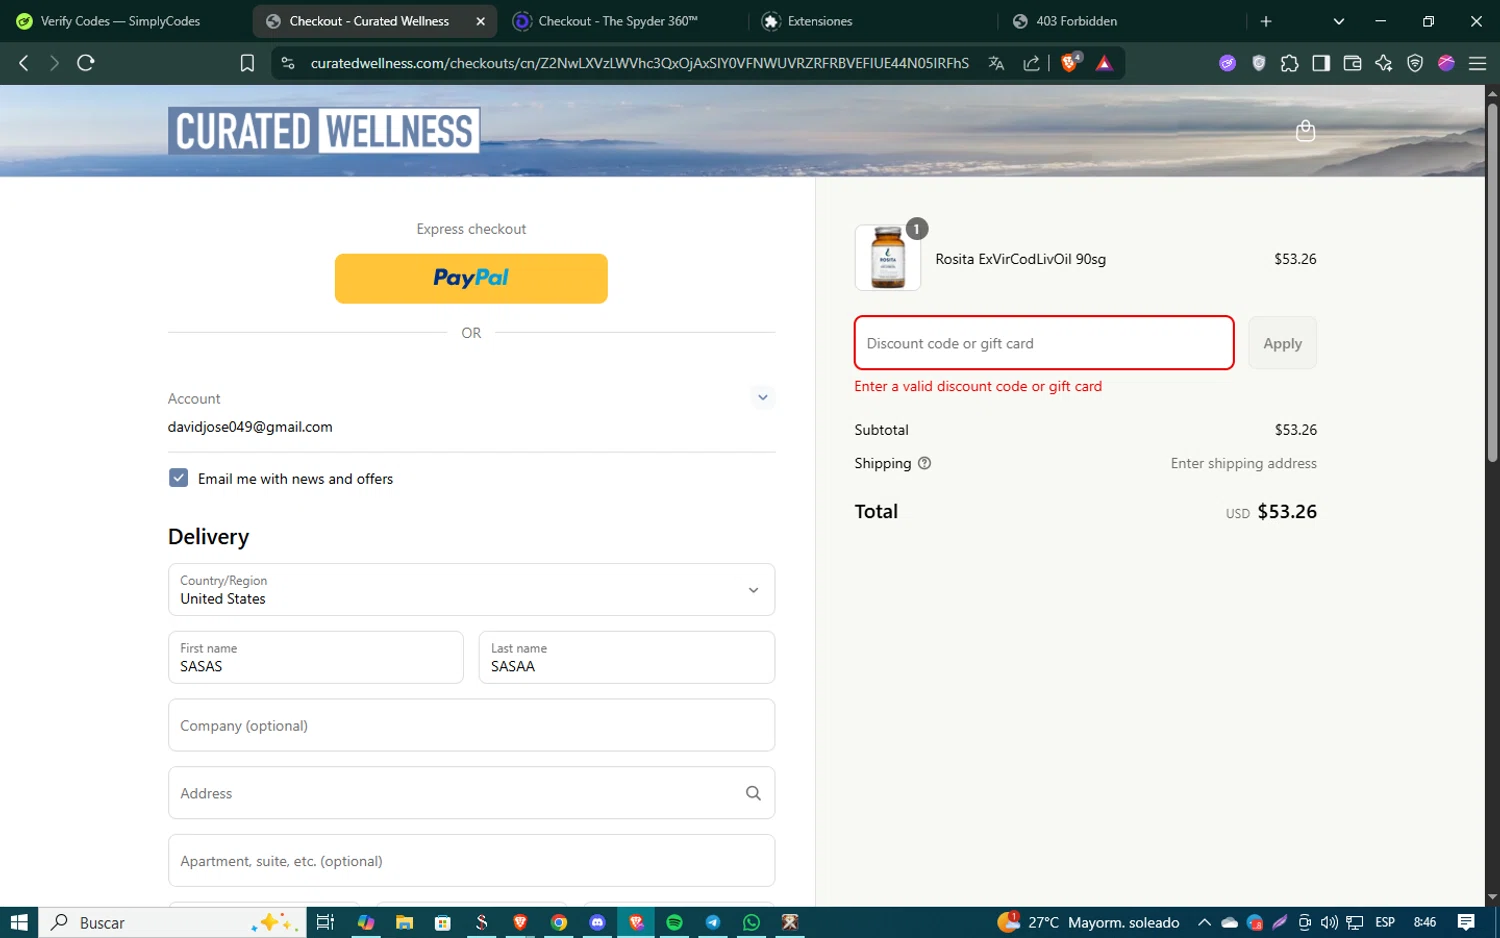Switch to Verify Codes SimplyCodes tab
This screenshot has height=938, width=1500.
120,21
